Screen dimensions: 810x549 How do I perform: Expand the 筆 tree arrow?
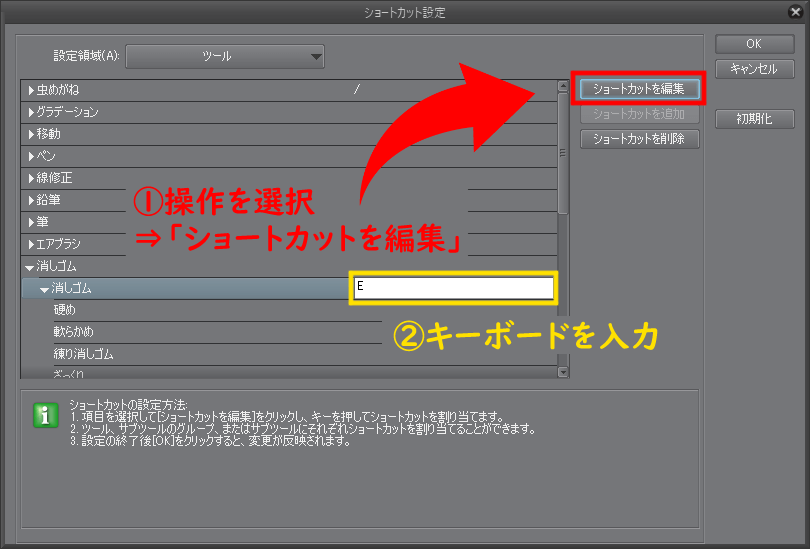pos(31,222)
